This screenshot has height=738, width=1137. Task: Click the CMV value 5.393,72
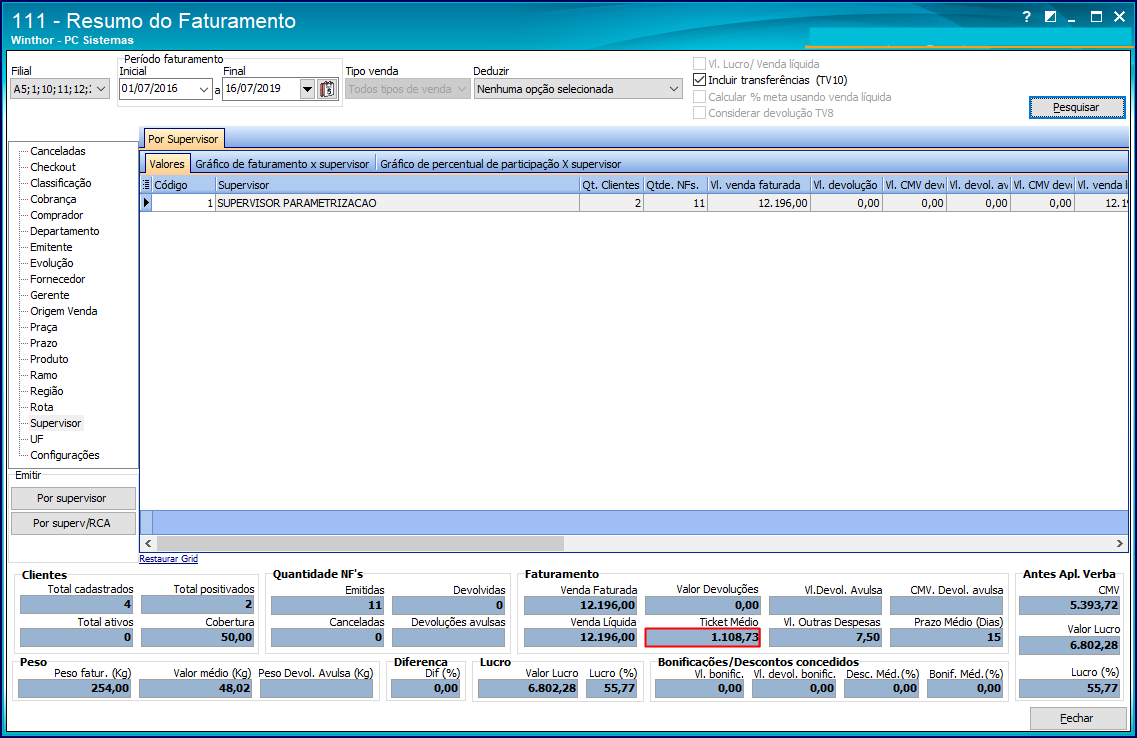pyautogui.click(x=1069, y=605)
